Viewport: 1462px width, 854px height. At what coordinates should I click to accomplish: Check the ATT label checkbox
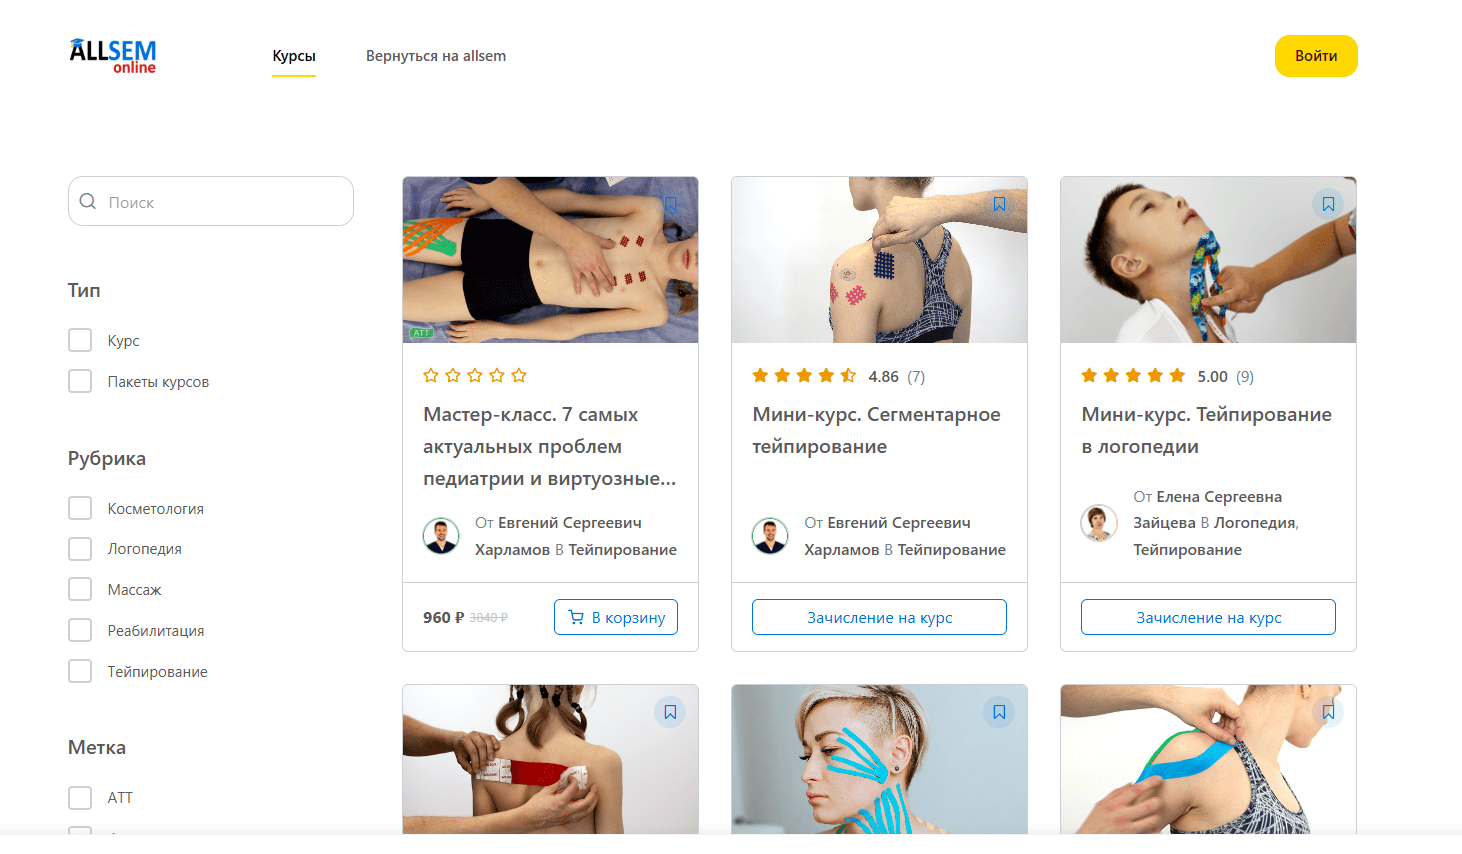(x=80, y=797)
